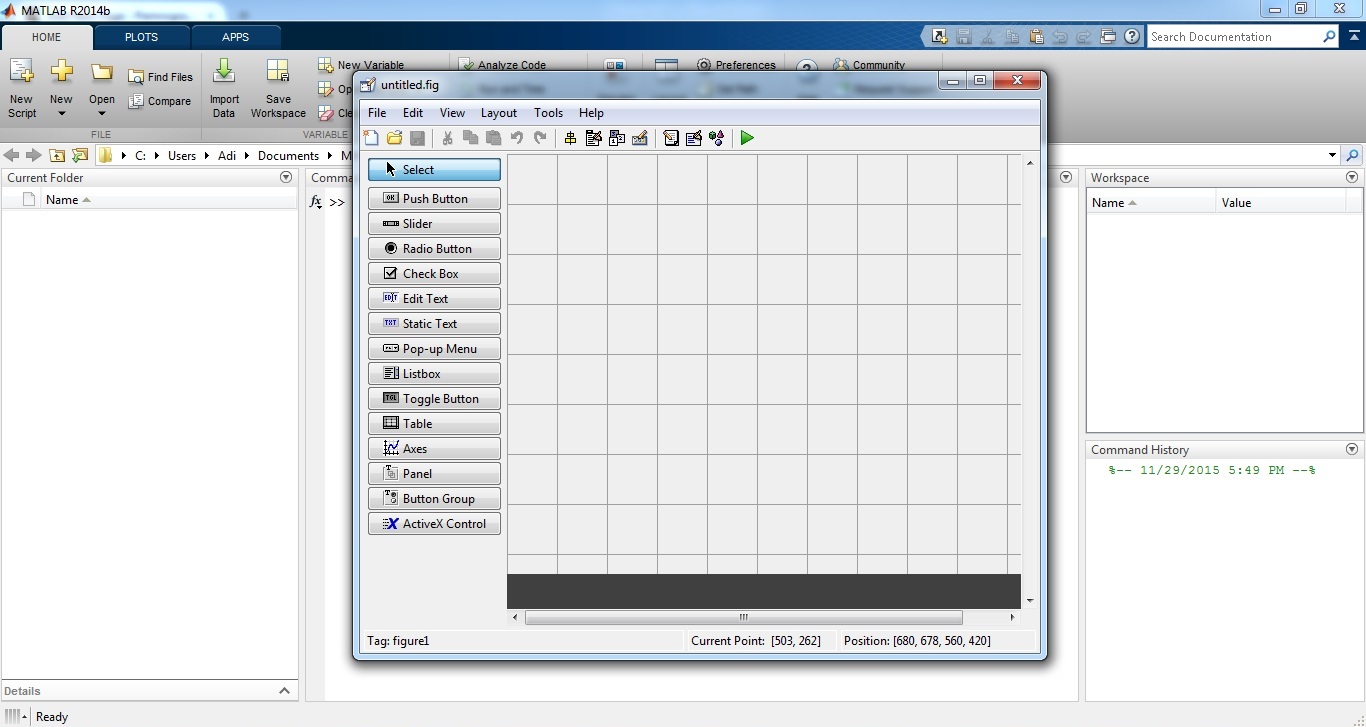Image resolution: width=1366 pixels, height=727 pixels.
Task: Select the Radio Button component tool
Action: [x=434, y=249]
